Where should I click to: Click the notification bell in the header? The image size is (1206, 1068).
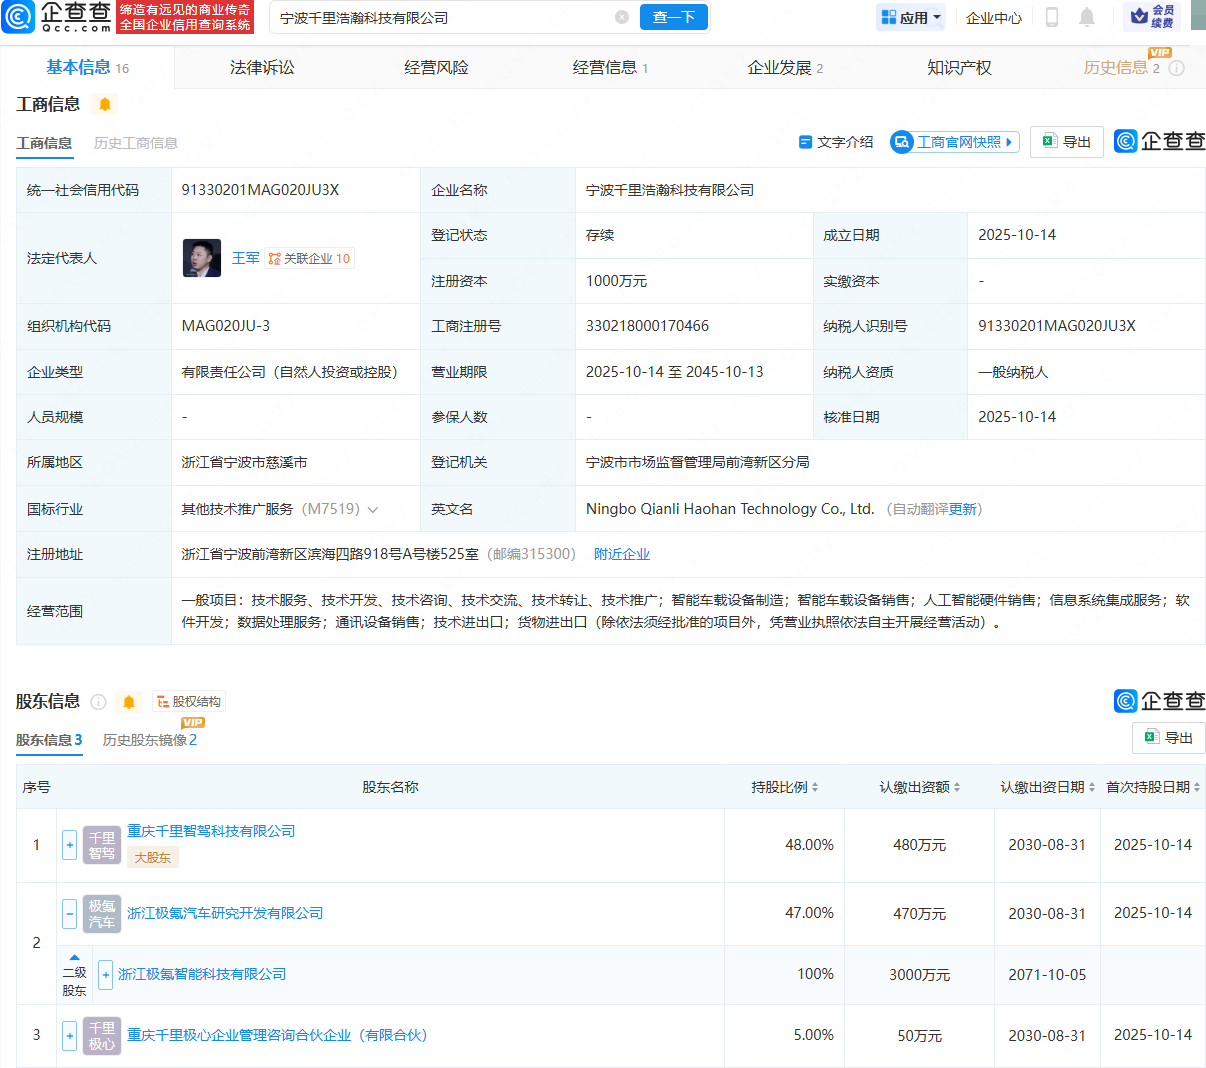click(1087, 17)
